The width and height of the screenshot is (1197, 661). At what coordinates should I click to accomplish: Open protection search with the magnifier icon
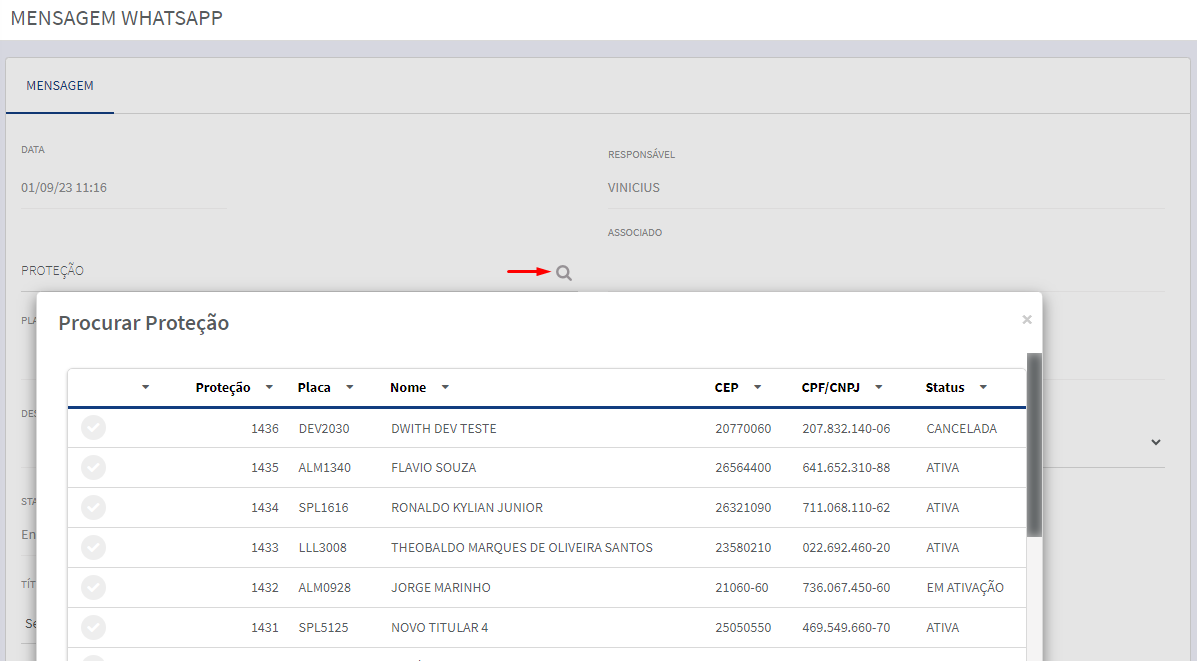563,272
